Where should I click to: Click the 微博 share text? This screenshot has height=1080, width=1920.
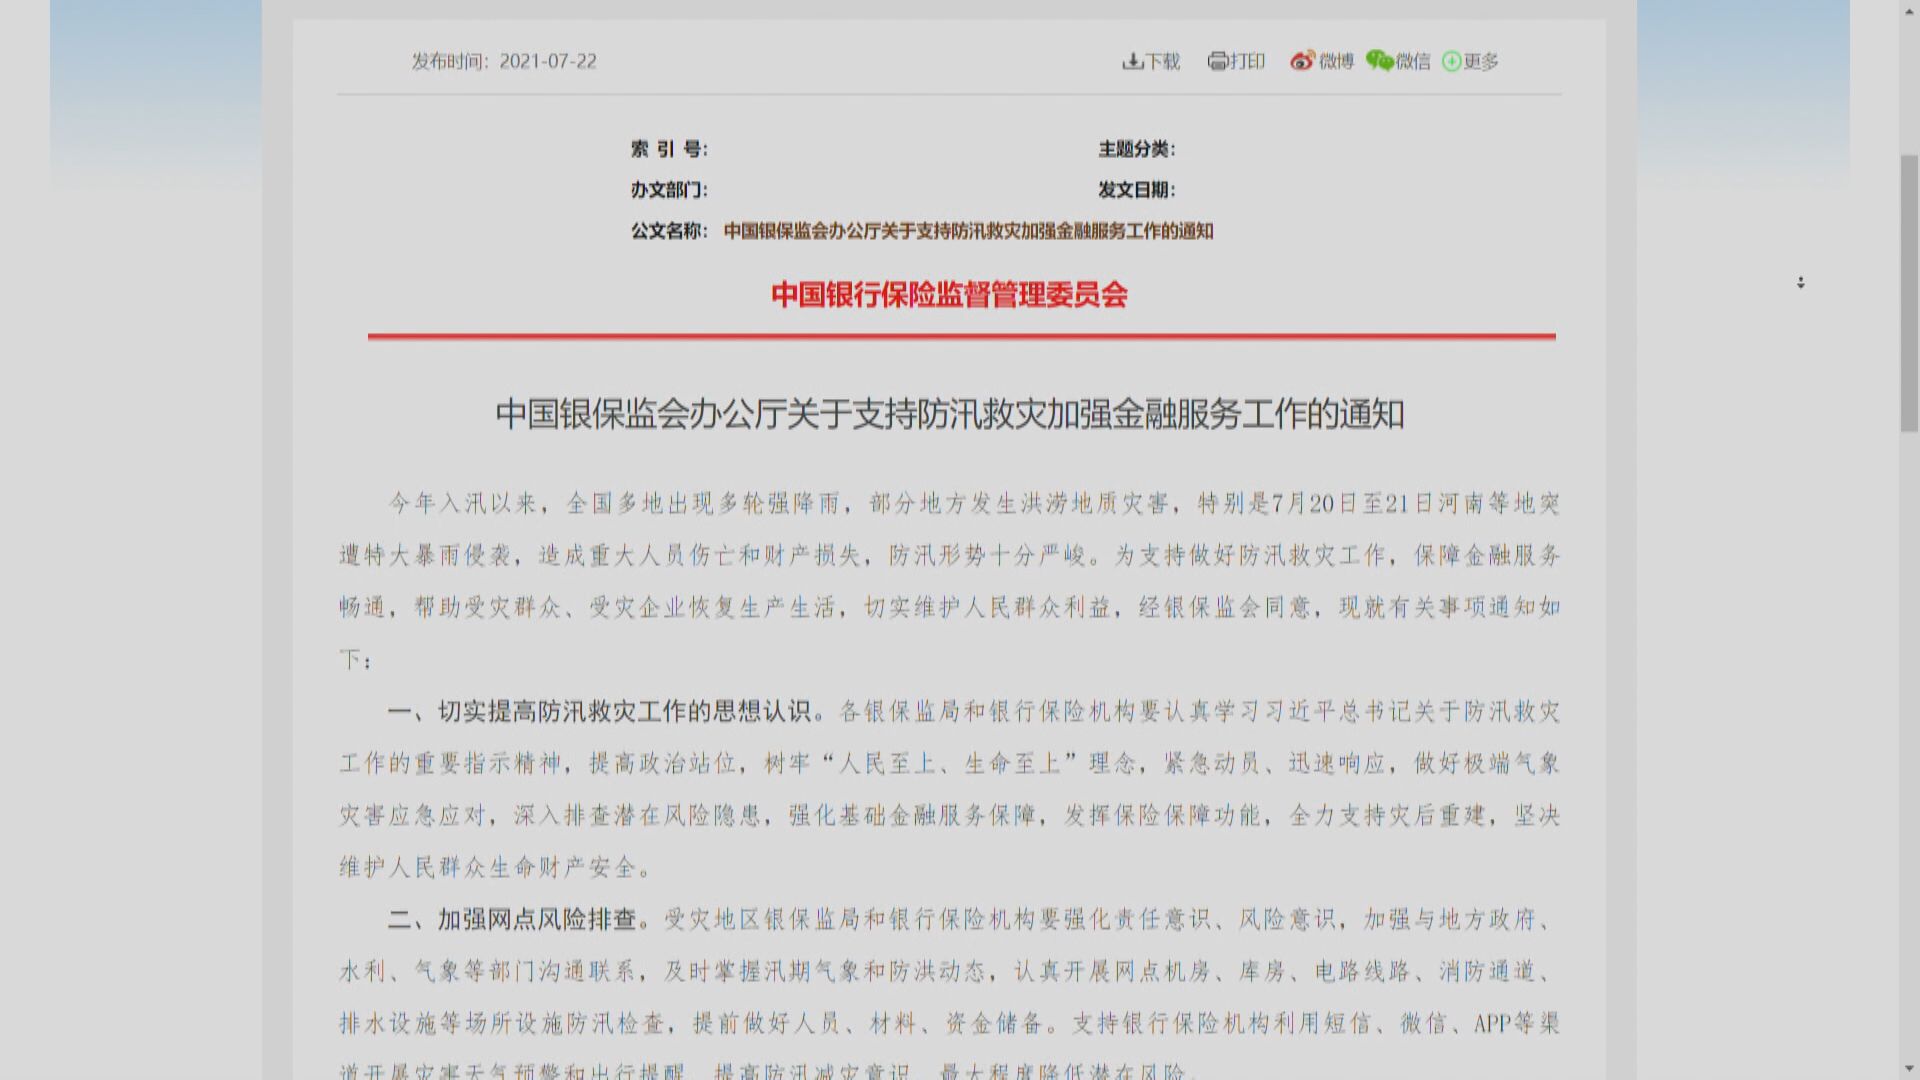click(1336, 62)
